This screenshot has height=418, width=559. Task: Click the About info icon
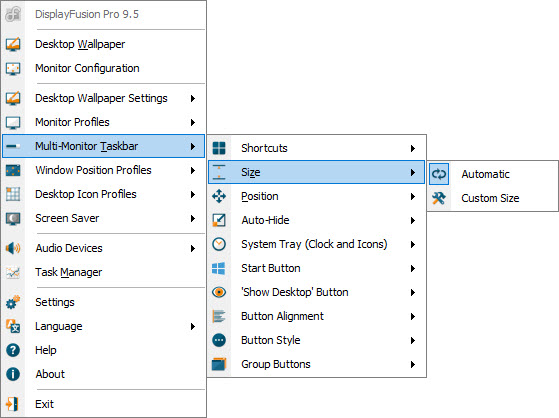(x=13, y=374)
